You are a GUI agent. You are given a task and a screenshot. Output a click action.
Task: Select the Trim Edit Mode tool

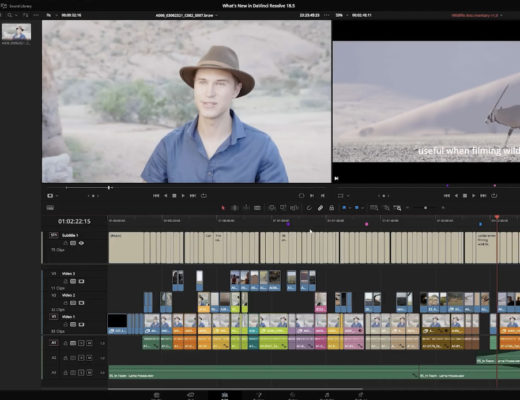coord(235,208)
